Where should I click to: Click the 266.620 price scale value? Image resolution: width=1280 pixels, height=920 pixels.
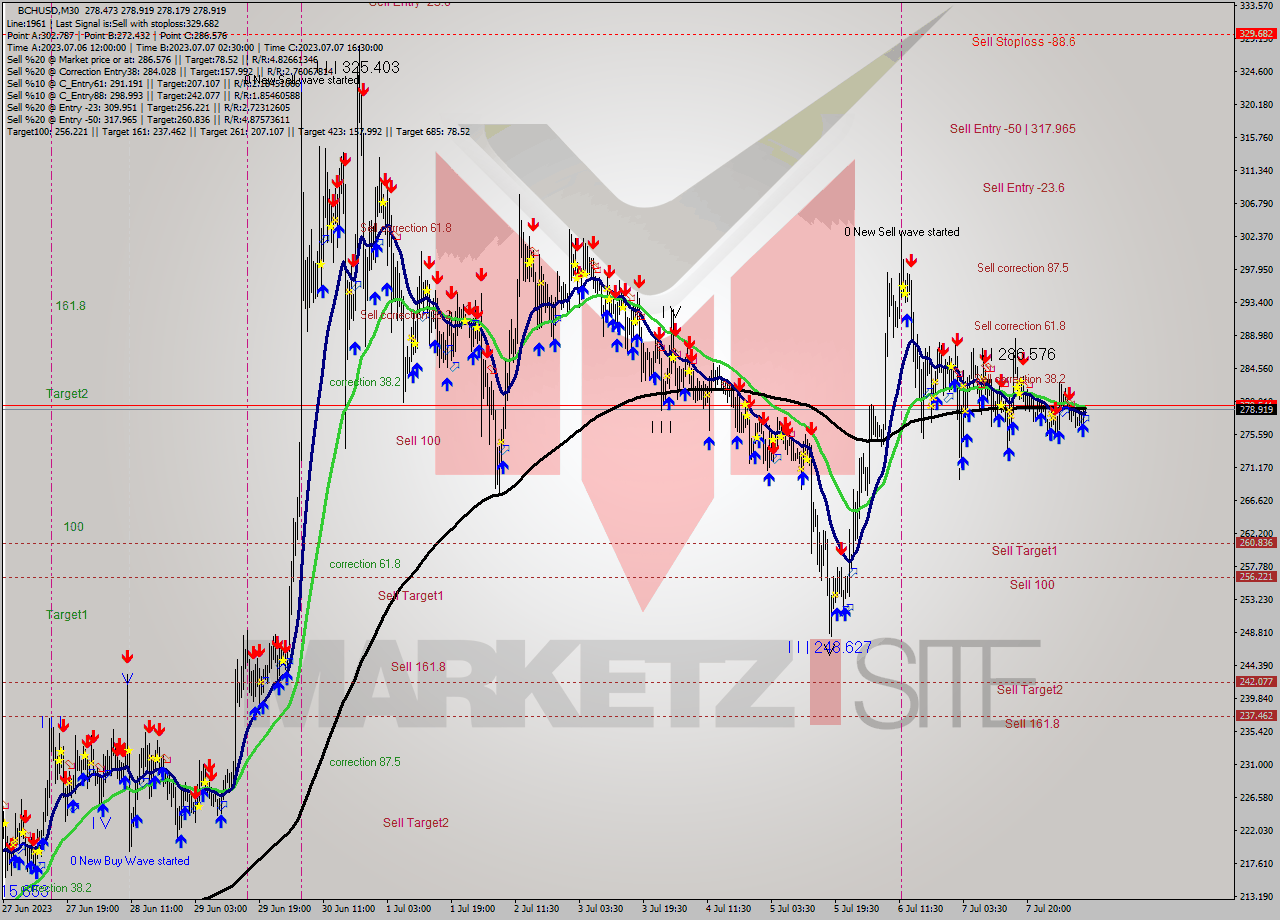(1256, 501)
